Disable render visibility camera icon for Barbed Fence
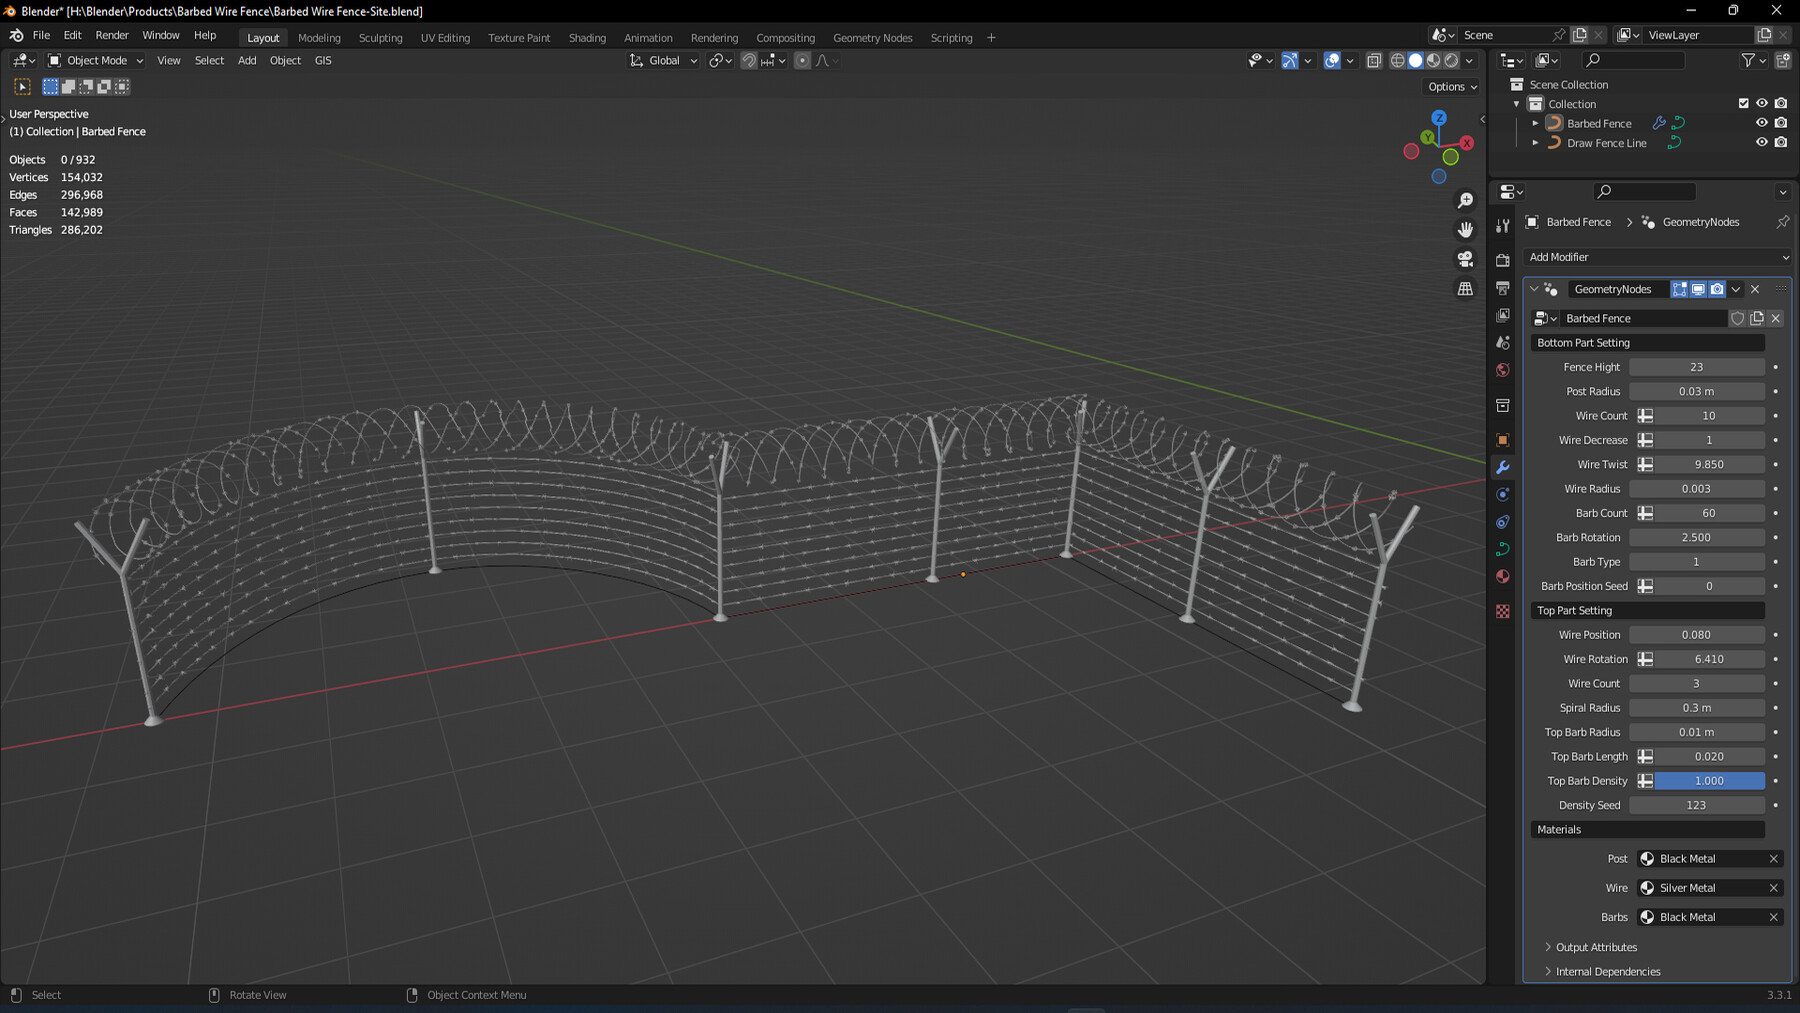 coord(1781,123)
